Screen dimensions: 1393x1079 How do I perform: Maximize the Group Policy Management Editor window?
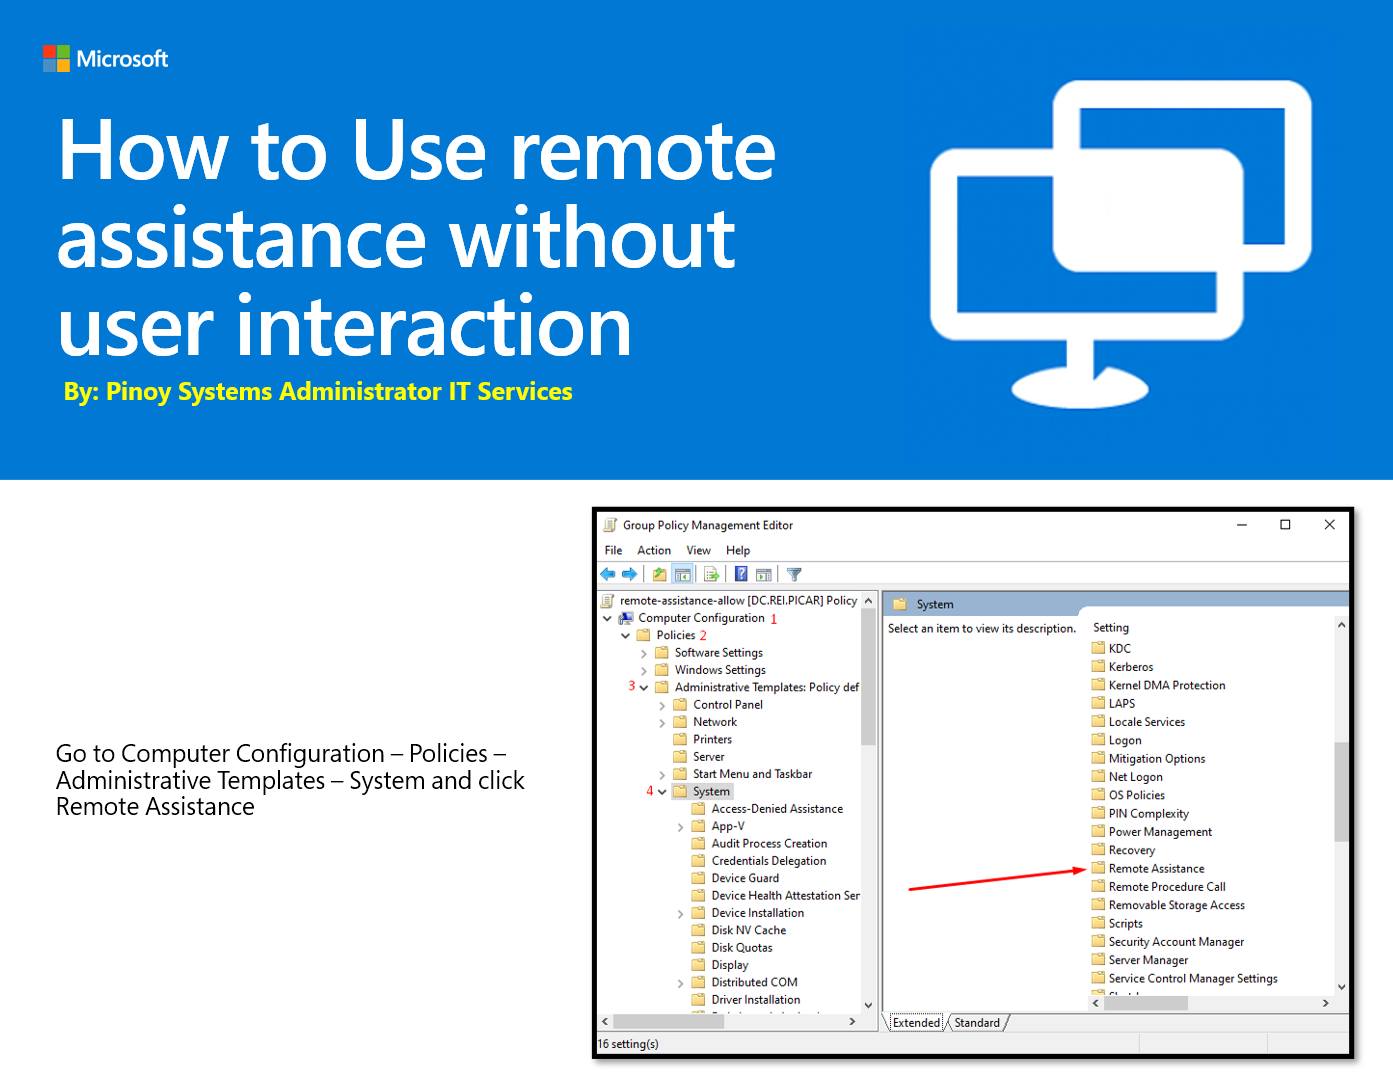click(1285, 525)
